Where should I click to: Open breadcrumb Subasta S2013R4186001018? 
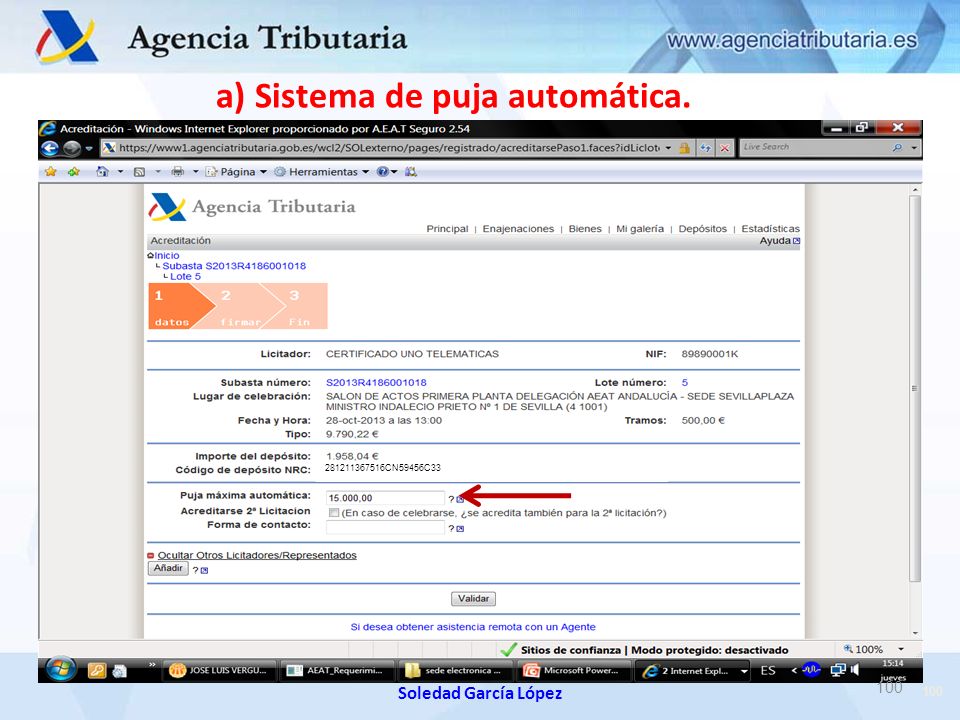(x=234, y=266)
